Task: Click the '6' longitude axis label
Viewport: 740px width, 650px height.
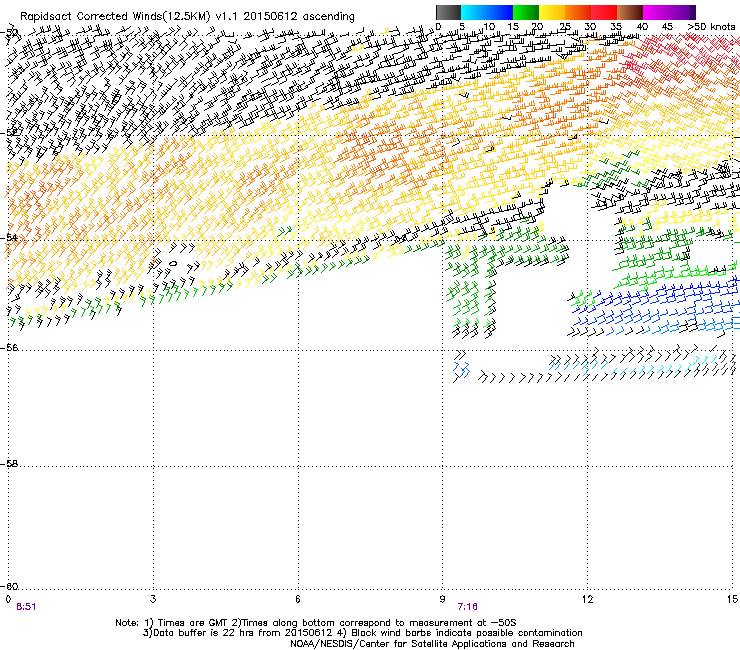Action: point(298,599)
